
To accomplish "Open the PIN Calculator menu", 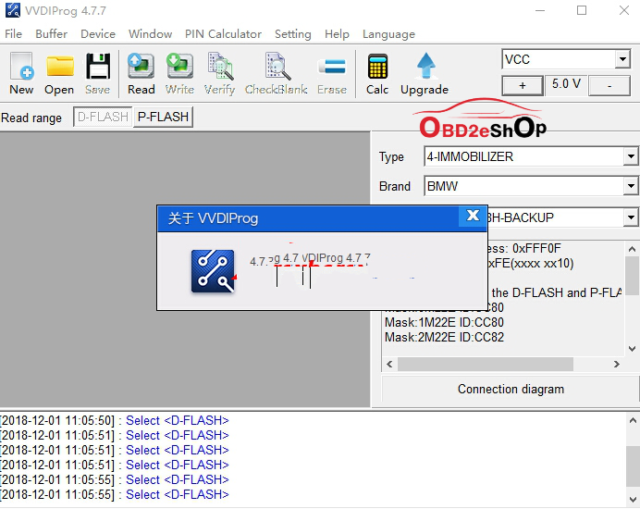I will pos(223,34).
